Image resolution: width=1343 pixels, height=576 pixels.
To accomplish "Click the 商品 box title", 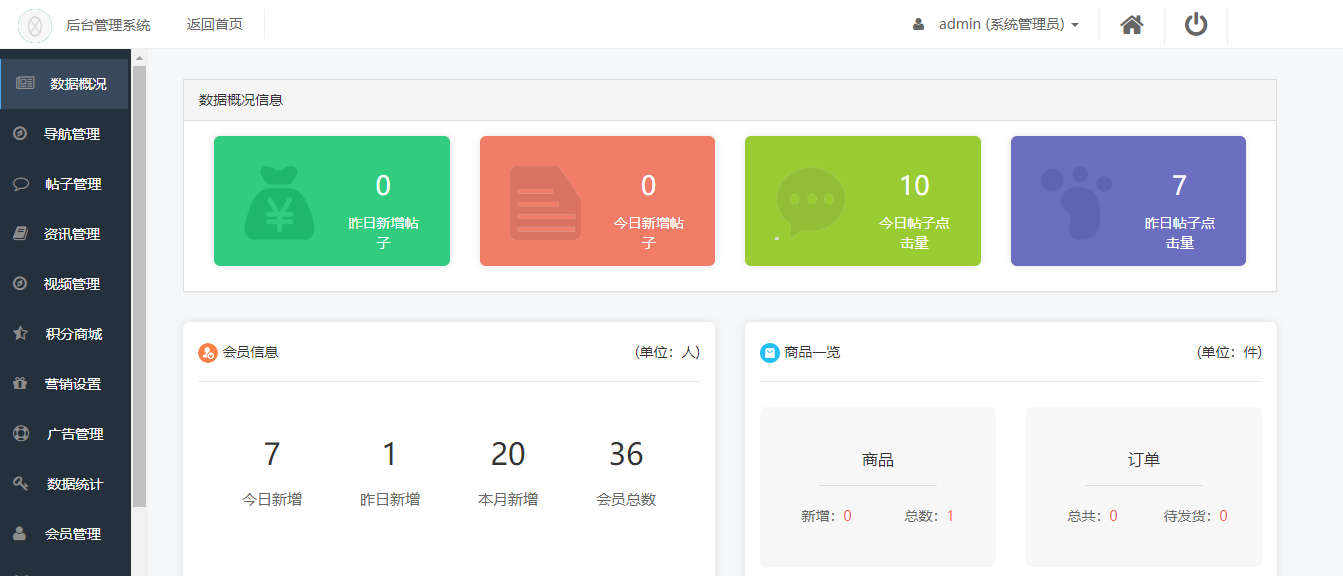I will coord(878,460).
